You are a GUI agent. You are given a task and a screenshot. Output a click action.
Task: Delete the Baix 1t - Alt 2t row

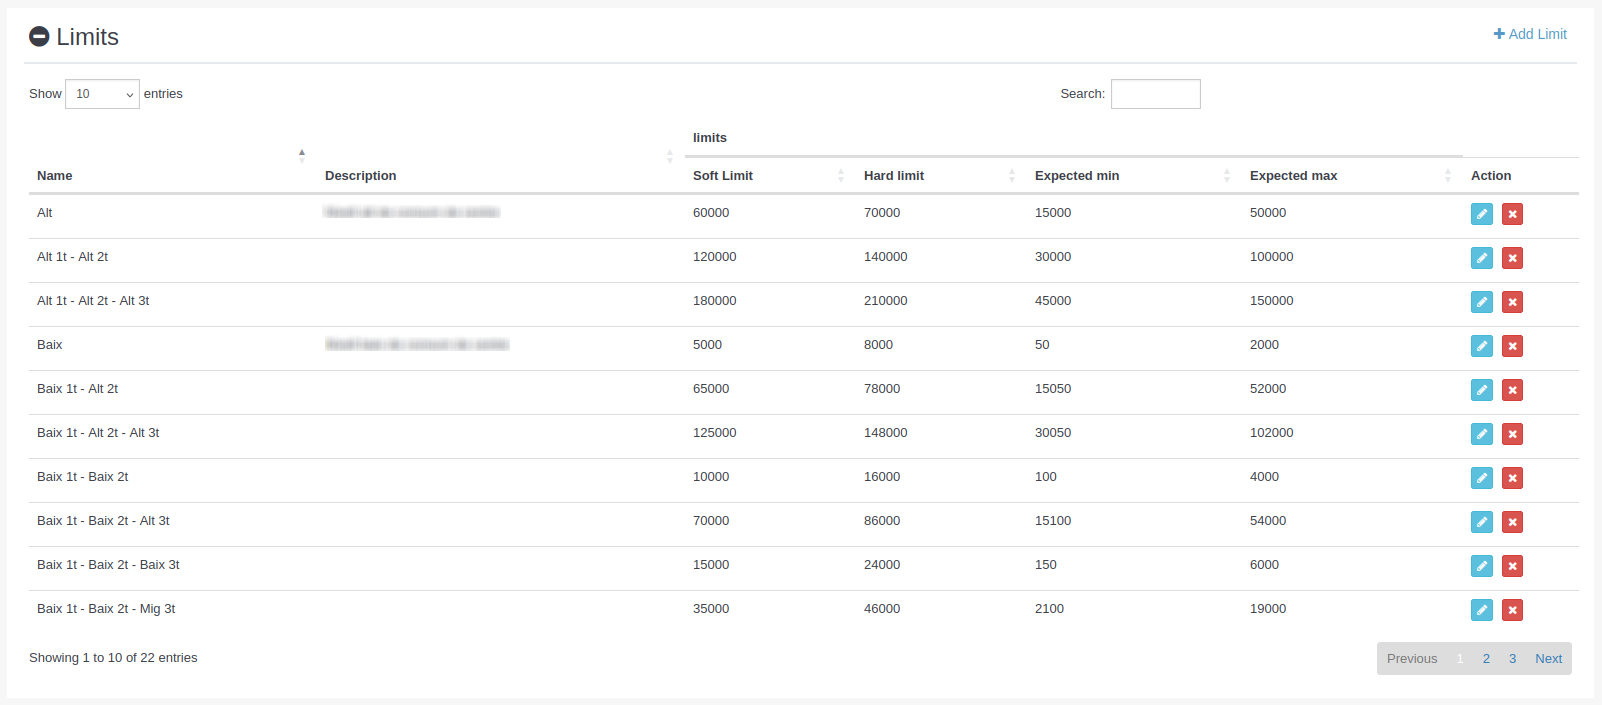coord(1512,390)
